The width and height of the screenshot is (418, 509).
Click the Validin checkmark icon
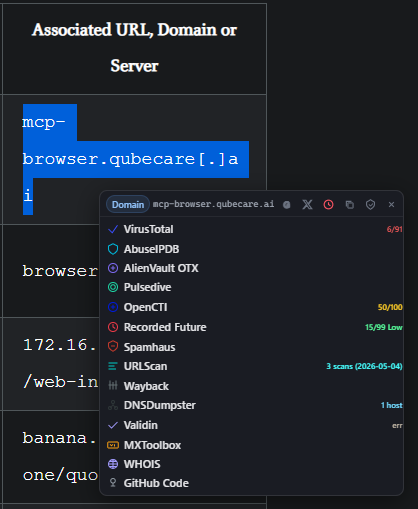click(x=113, y=425)
